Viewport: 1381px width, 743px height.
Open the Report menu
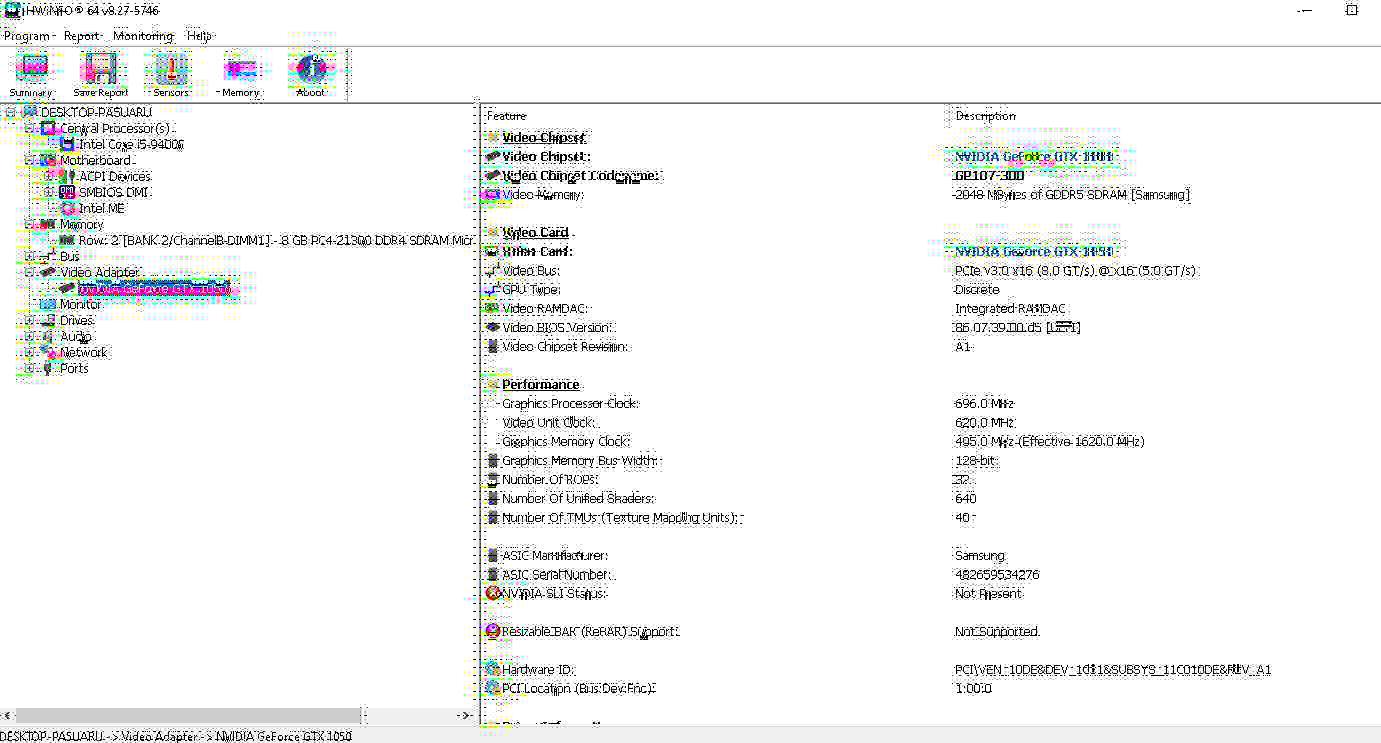pyautogui.click(x=81, y=35)
